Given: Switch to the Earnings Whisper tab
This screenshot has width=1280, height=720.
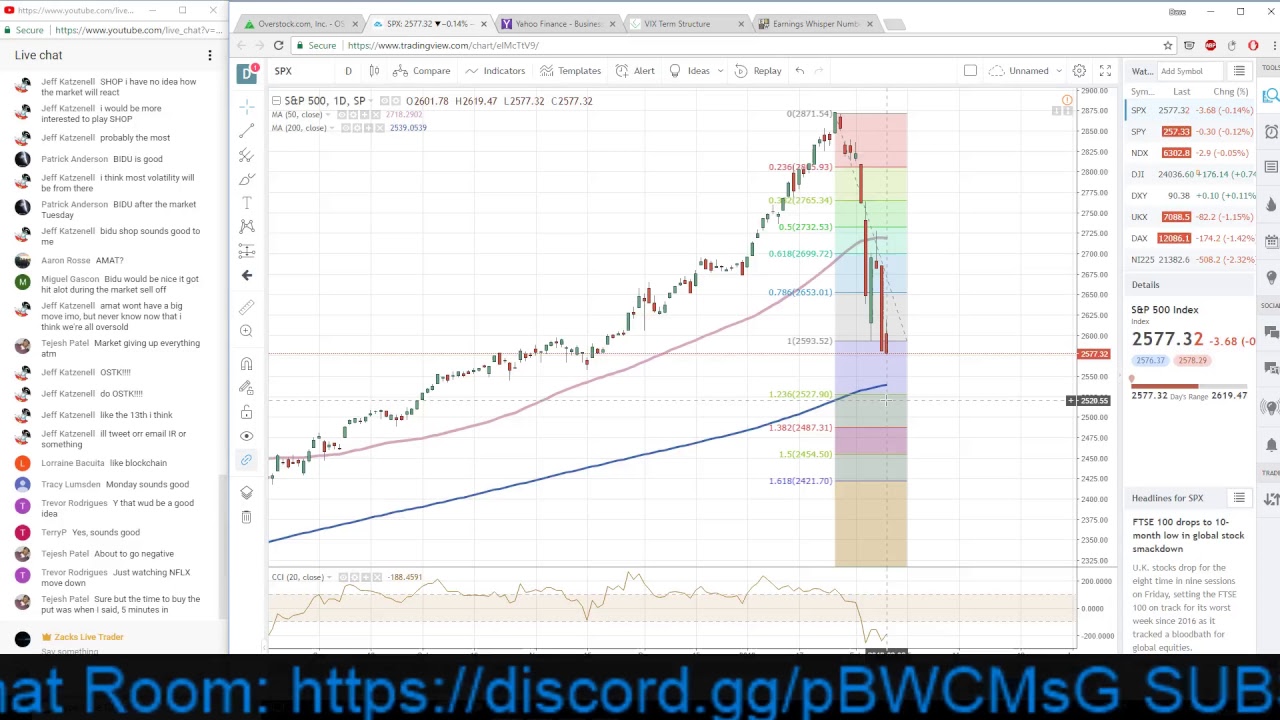Looking at the screenshot, I should 815,24.
